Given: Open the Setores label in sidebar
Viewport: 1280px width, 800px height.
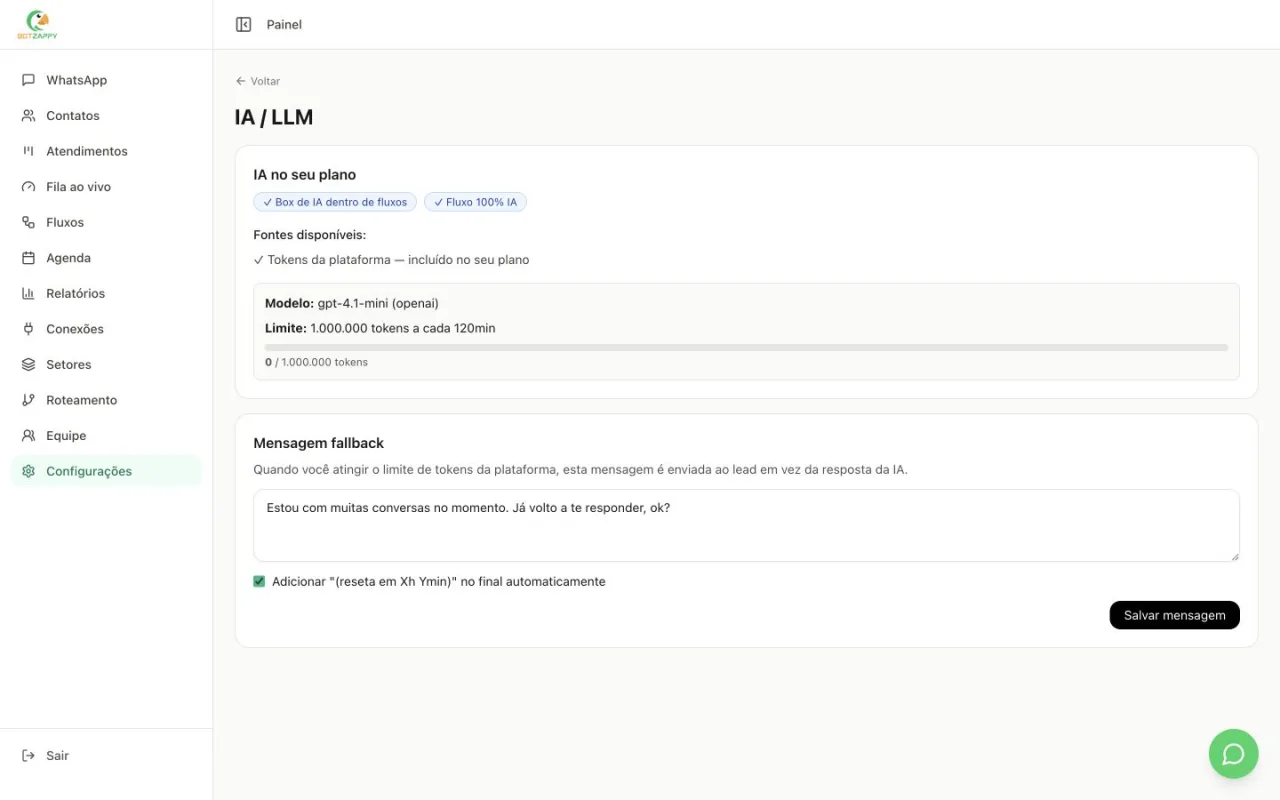Looking at the screenshot, I should (68, 365).
